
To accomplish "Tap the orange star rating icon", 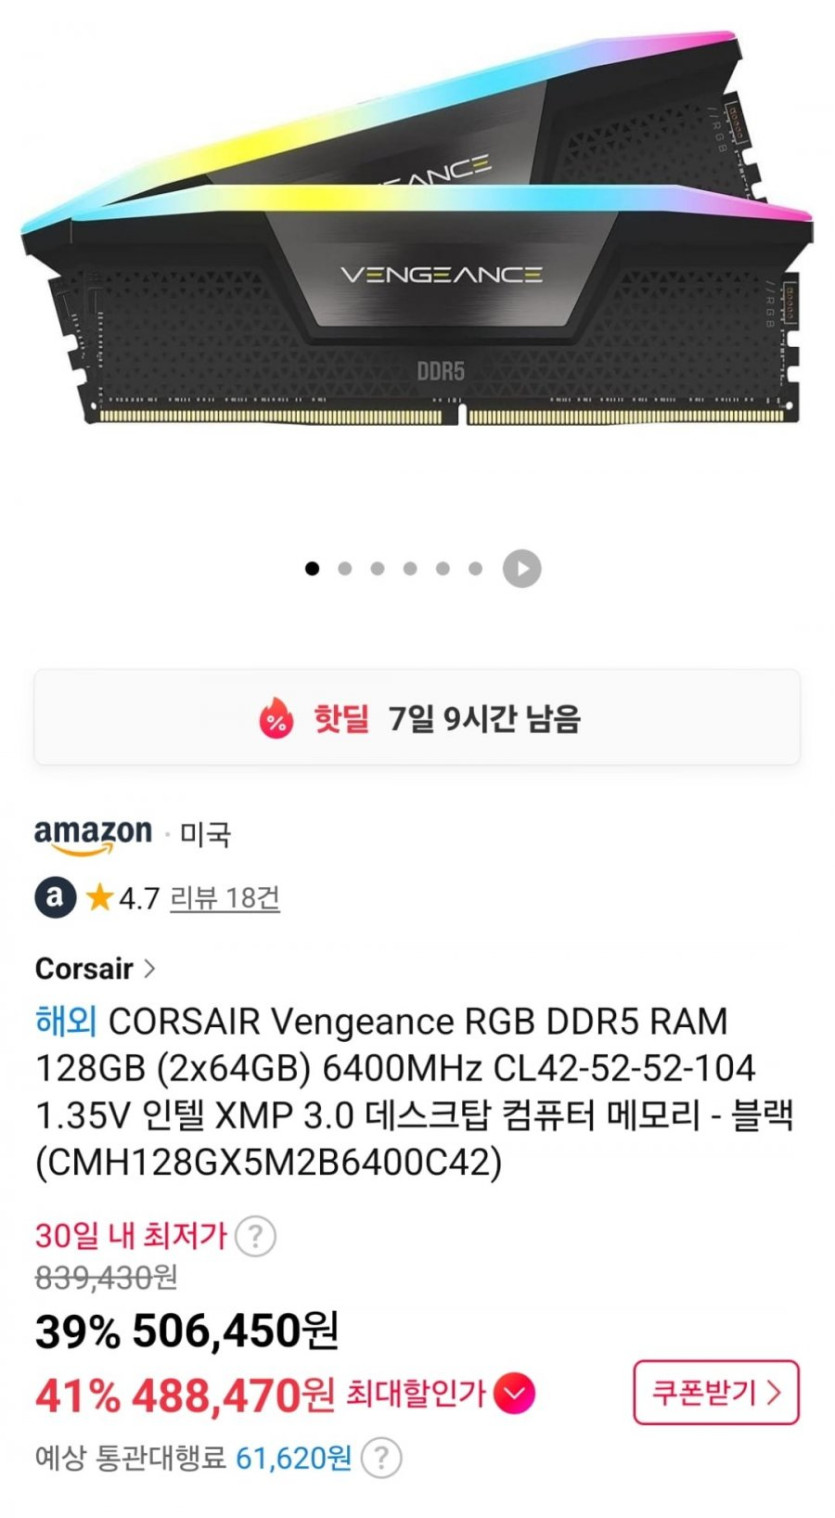I will (x=98, y=898).
